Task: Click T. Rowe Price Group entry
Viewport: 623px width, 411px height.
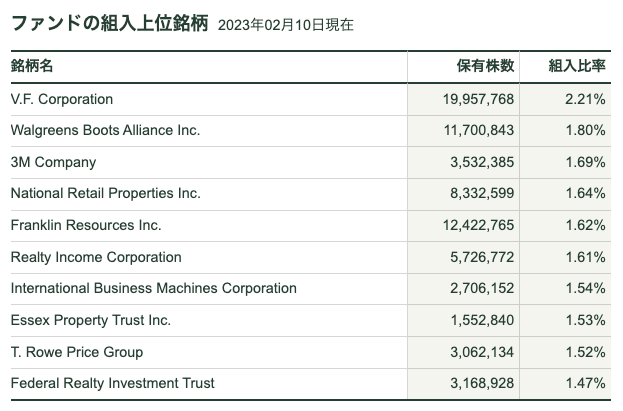Action: click(77, 352)
